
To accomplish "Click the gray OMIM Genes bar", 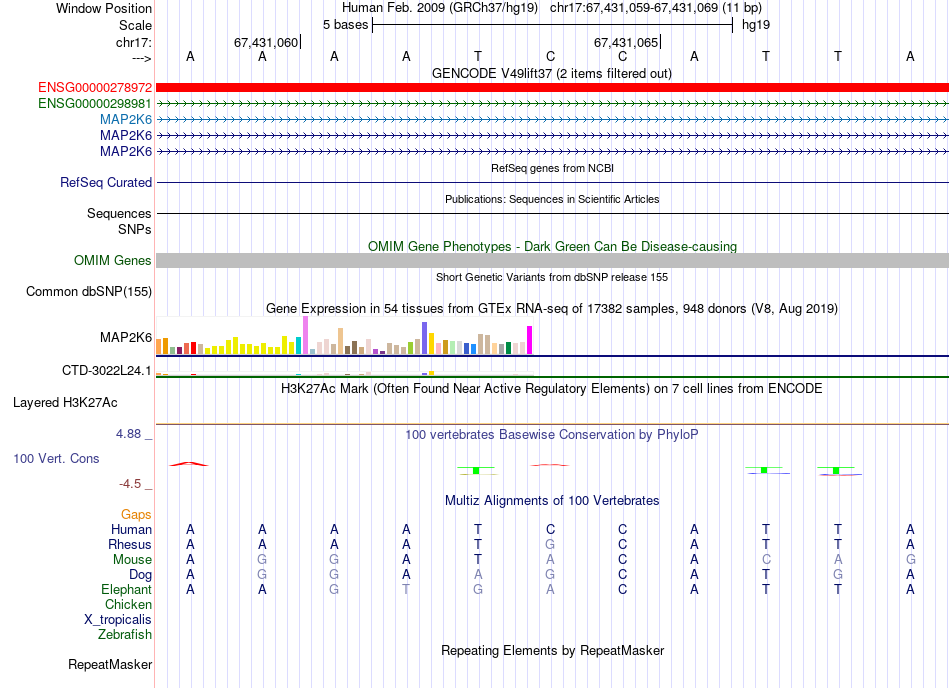I will coord(552,260).
